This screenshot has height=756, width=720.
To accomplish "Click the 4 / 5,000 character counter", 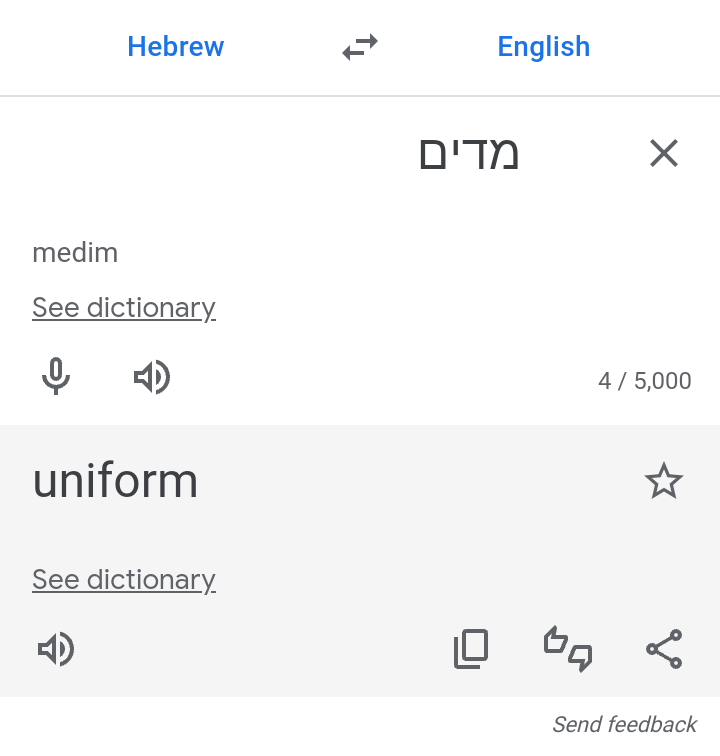I will tap(644, 381).
